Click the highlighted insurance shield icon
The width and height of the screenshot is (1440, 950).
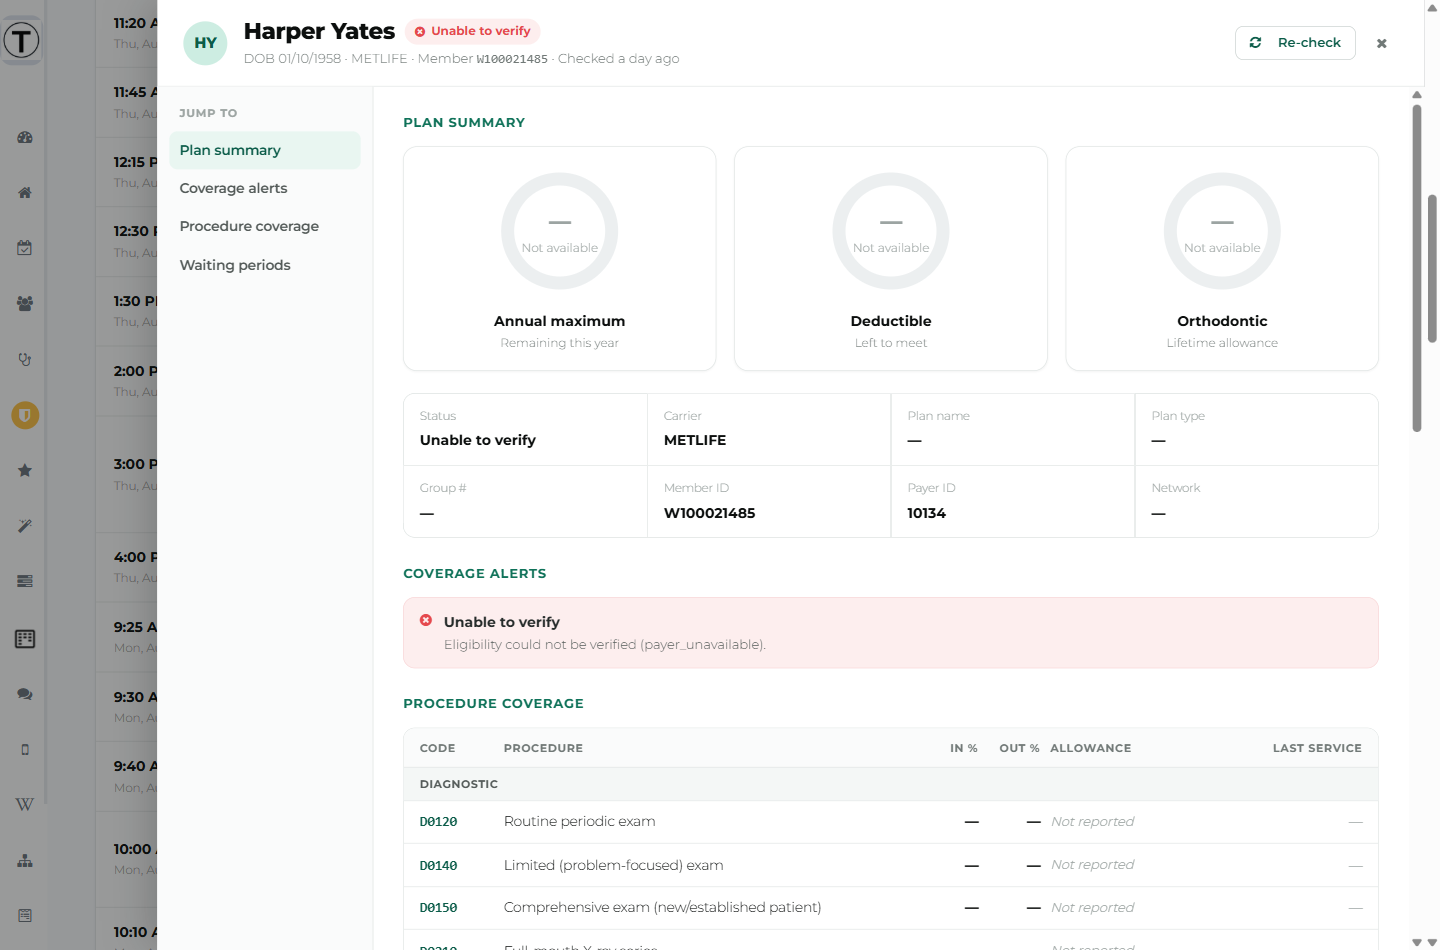click(x=25, y=415)
